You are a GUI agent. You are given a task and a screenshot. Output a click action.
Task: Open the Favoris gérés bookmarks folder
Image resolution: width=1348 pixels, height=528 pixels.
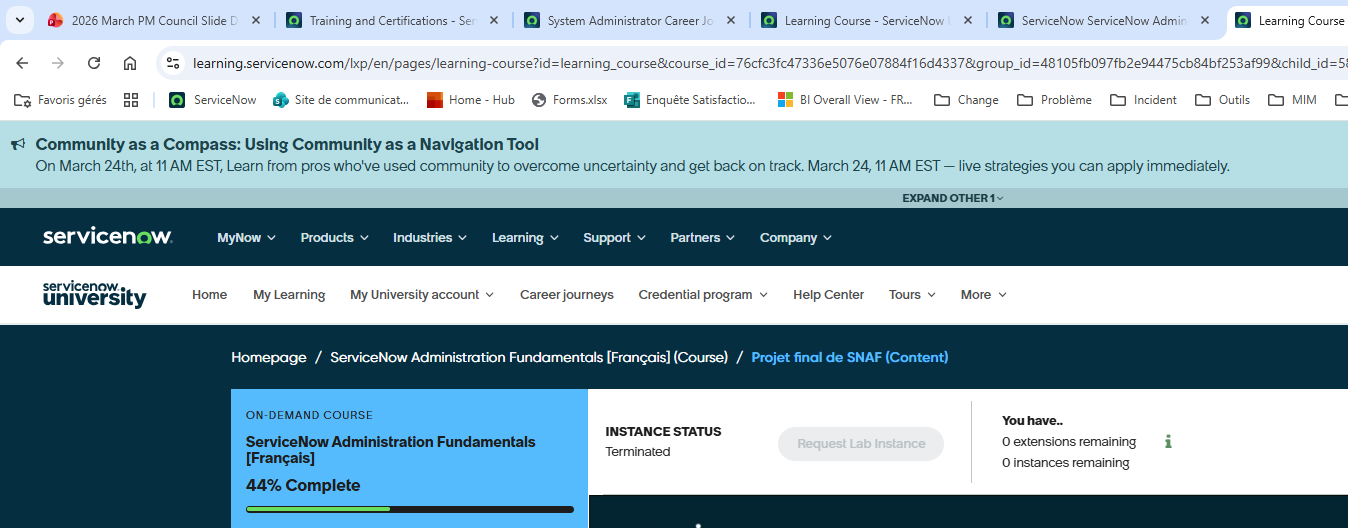pyautogui.click(x=61, y=100)
